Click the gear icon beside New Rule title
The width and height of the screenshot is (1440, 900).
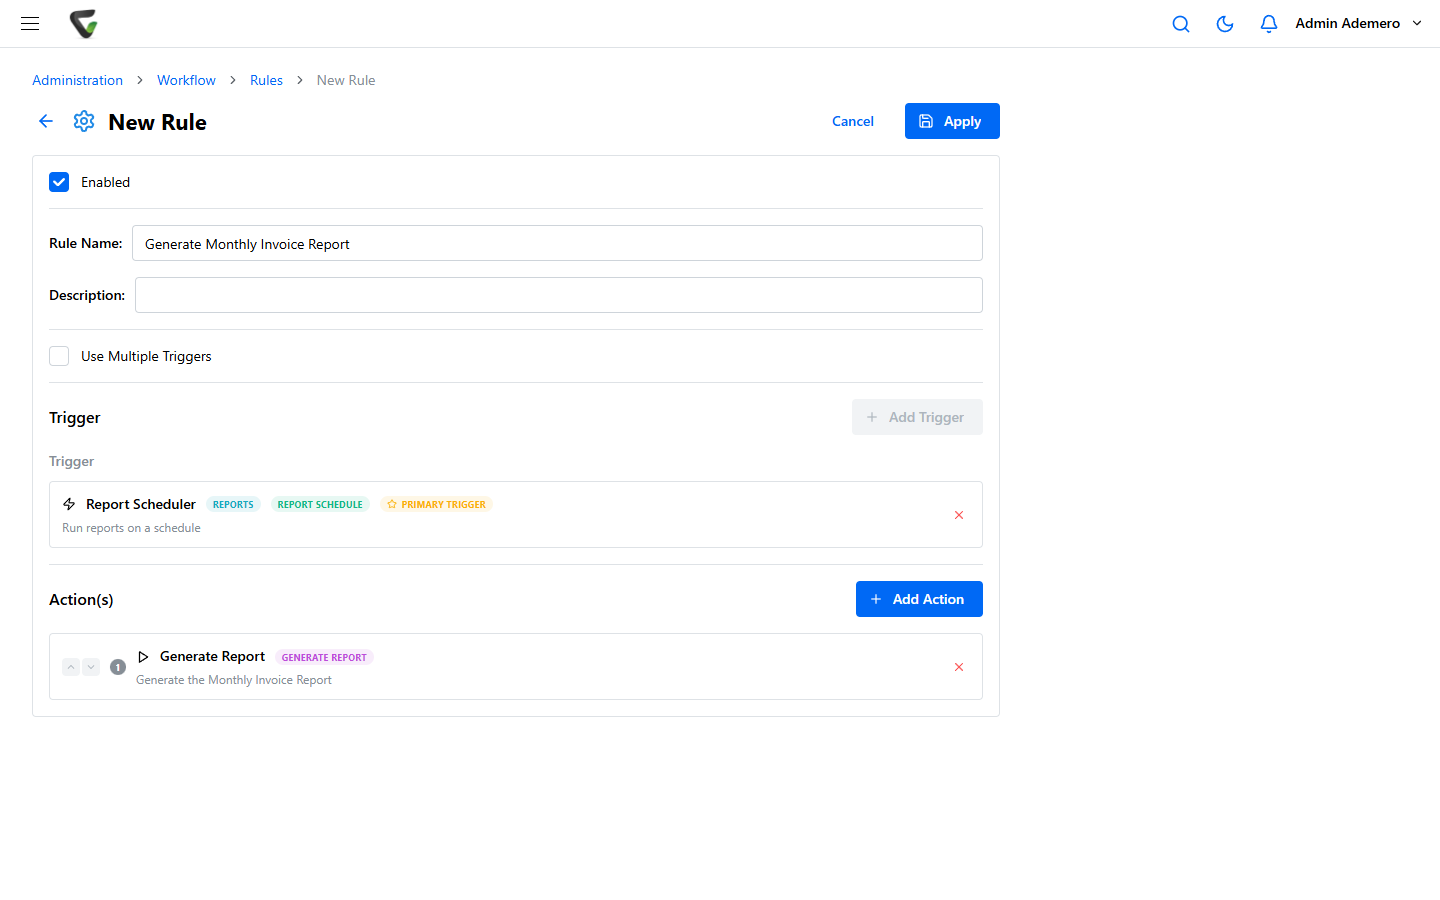84,121
